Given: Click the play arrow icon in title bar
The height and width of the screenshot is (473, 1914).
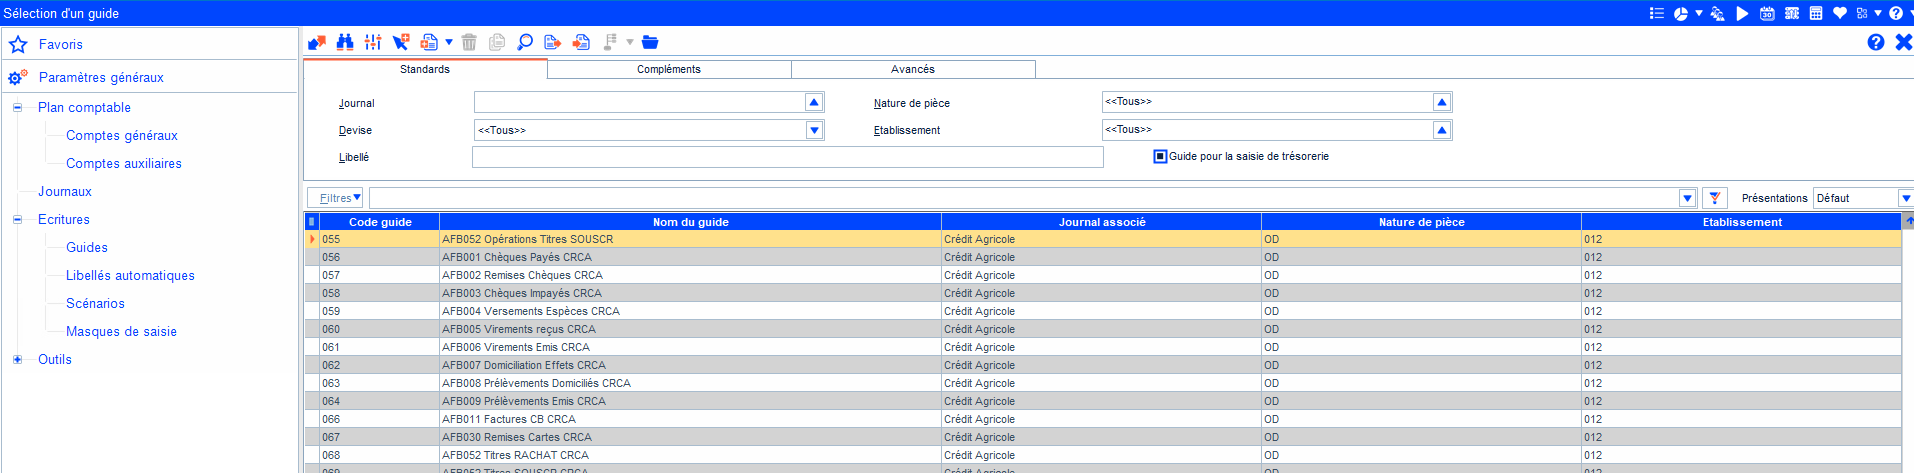Looking at the screenshot, I should click(1742, 13).
